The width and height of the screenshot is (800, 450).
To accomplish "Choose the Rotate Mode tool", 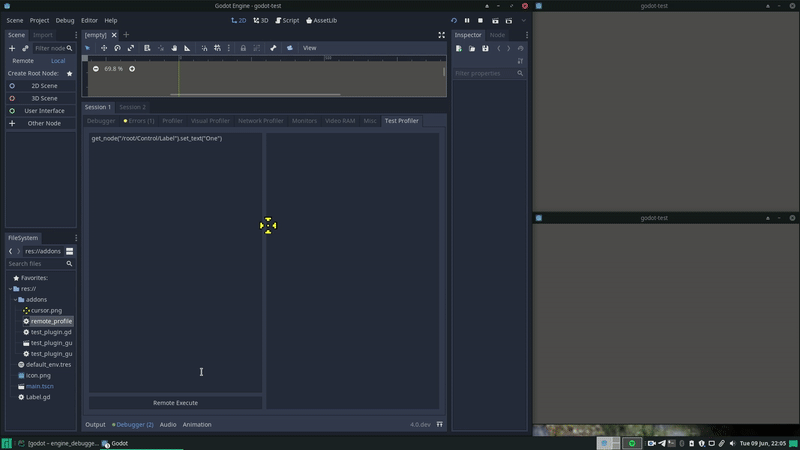I will 117,48.
